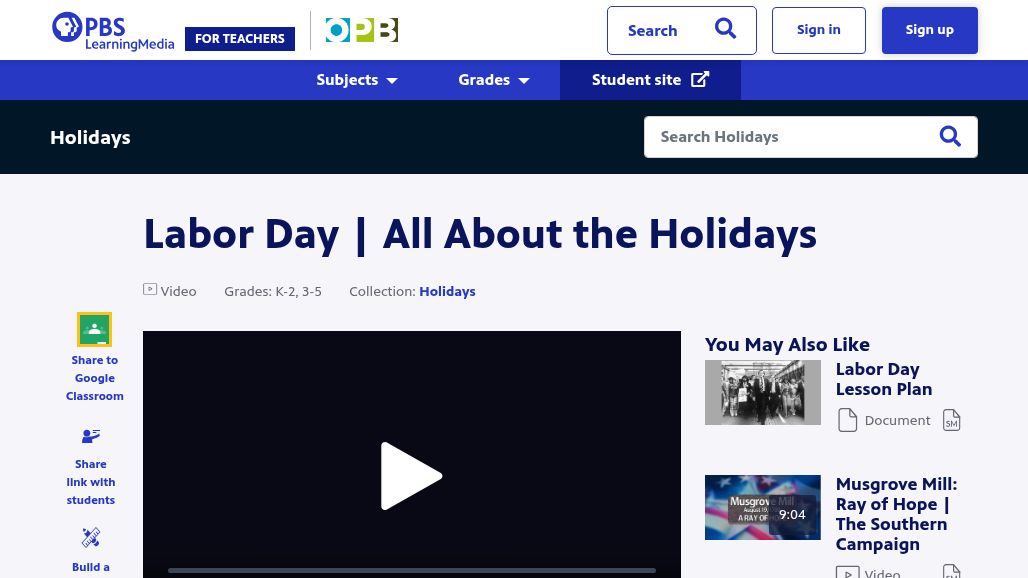Click the 'Grades: K-2, 3-5' text

273,292
